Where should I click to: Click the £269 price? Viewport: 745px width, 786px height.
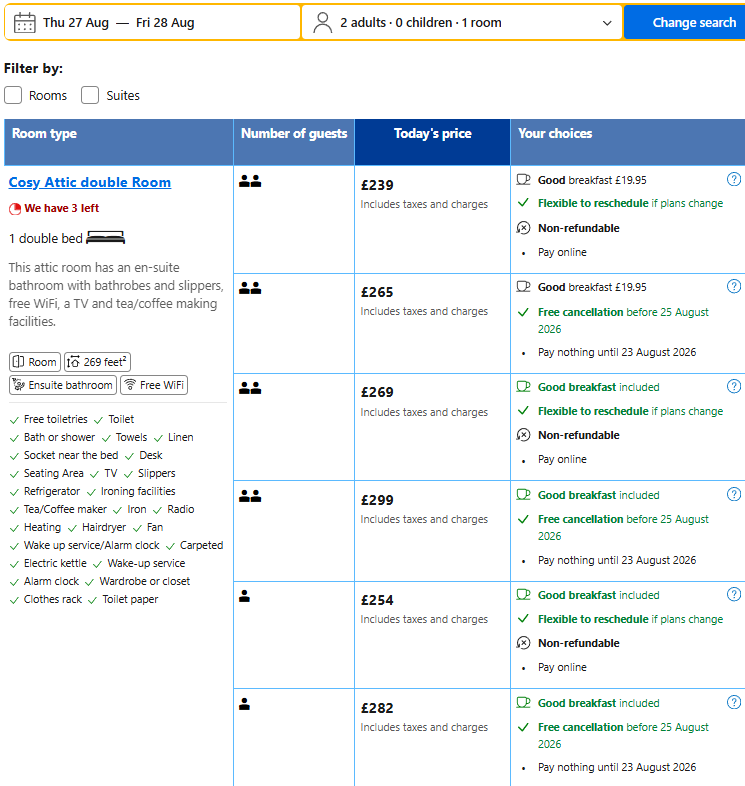(x=377, y=392)
